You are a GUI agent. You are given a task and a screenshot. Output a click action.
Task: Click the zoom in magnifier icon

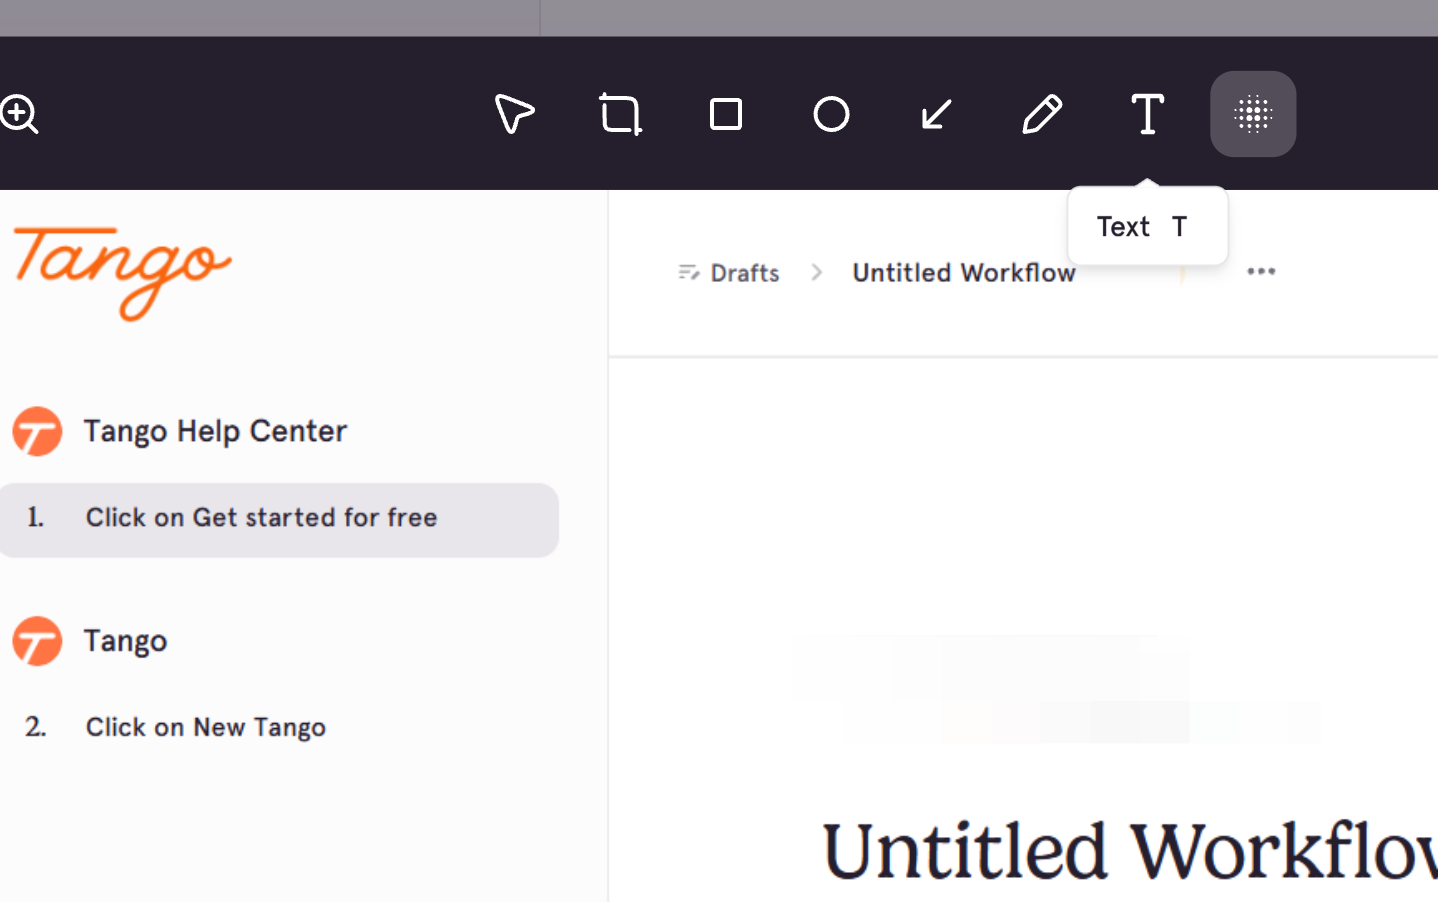pyautogui.click(x=19, y=114)
